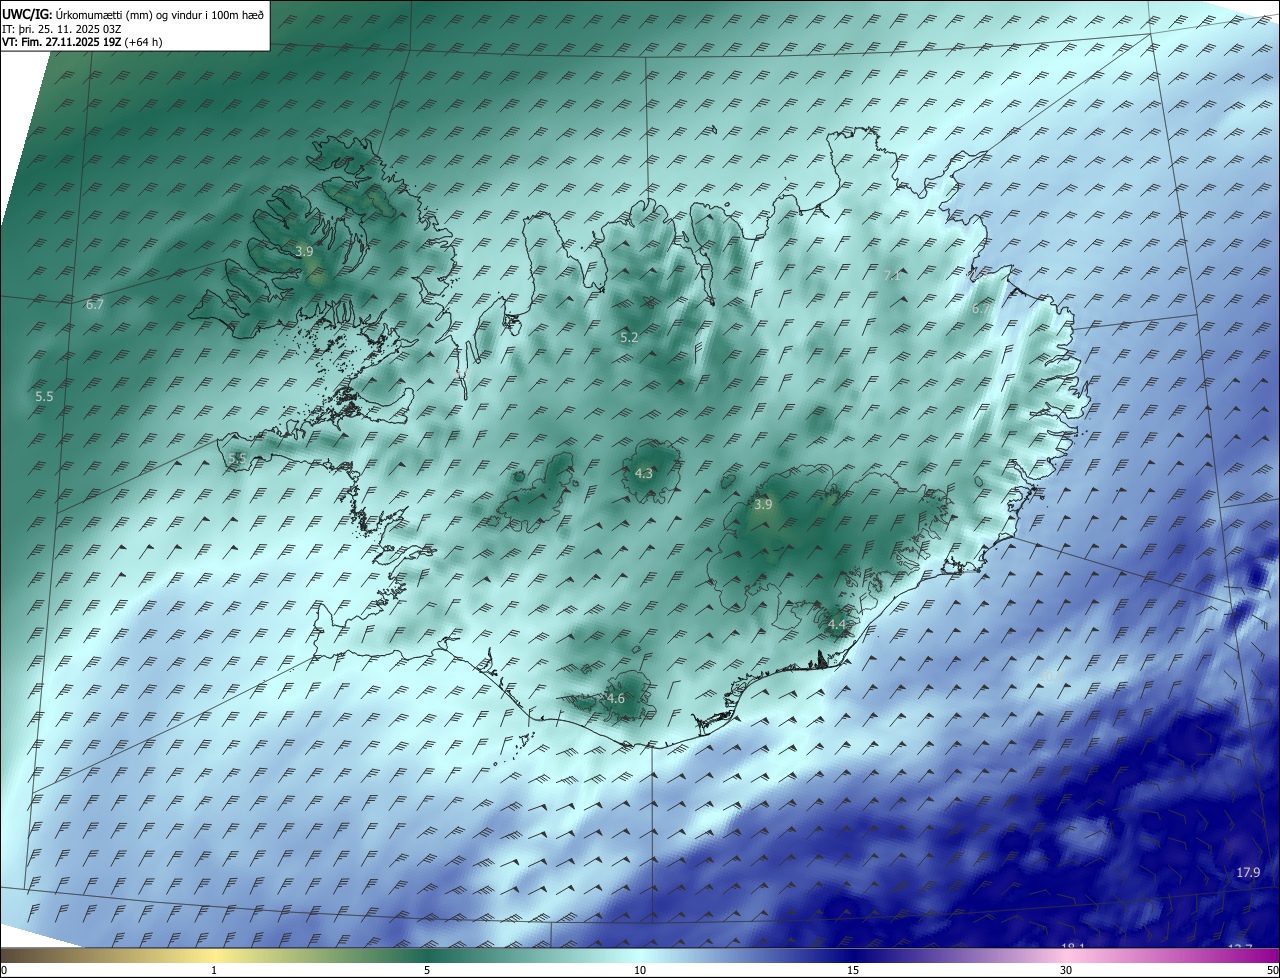This screenshot has width=1280, height=978.
Task: Click the 3.9 value on Vatnajökull glacier
Action: coord(763,505)
